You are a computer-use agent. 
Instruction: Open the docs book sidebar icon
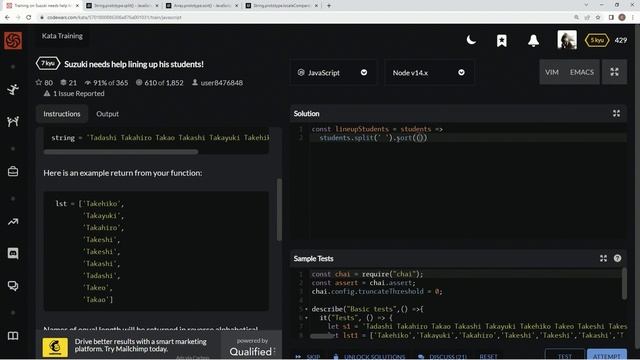[13, 336]
